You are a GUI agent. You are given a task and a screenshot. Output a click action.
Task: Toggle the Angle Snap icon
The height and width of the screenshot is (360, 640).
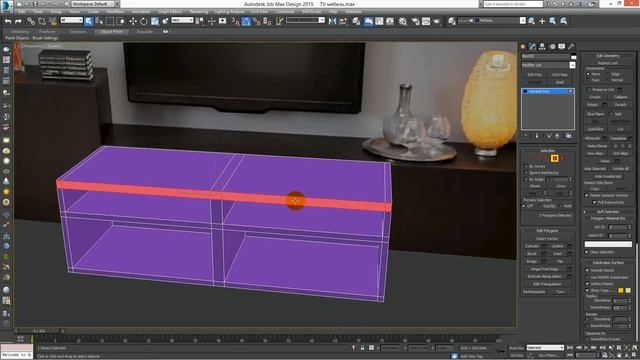(x=246, y=21)
